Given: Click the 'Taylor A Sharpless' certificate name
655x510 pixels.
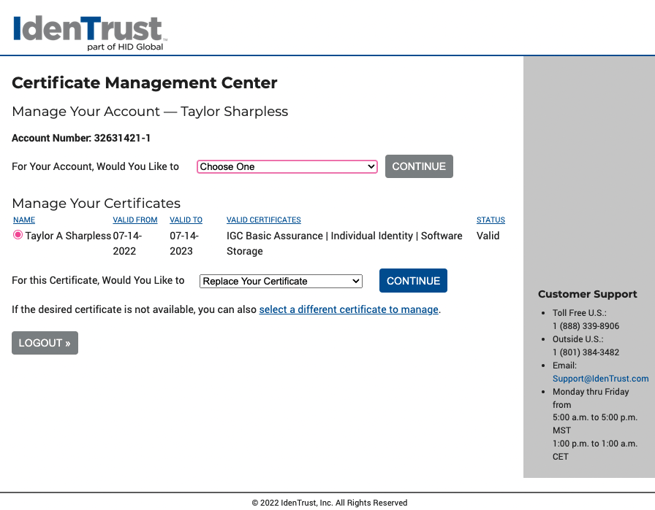Looking at the screenshot, I should [x=68, y=236].
